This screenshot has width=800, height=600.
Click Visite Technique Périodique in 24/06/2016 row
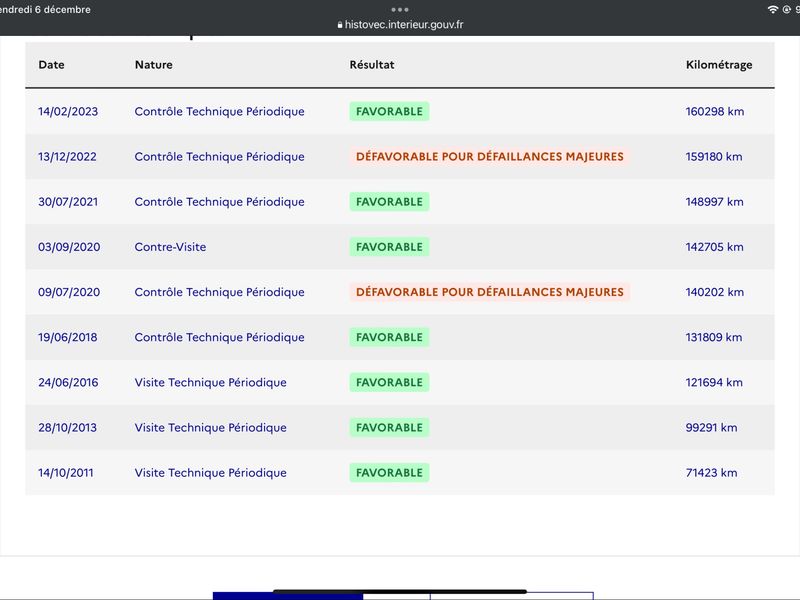click(x=210, y=382)
